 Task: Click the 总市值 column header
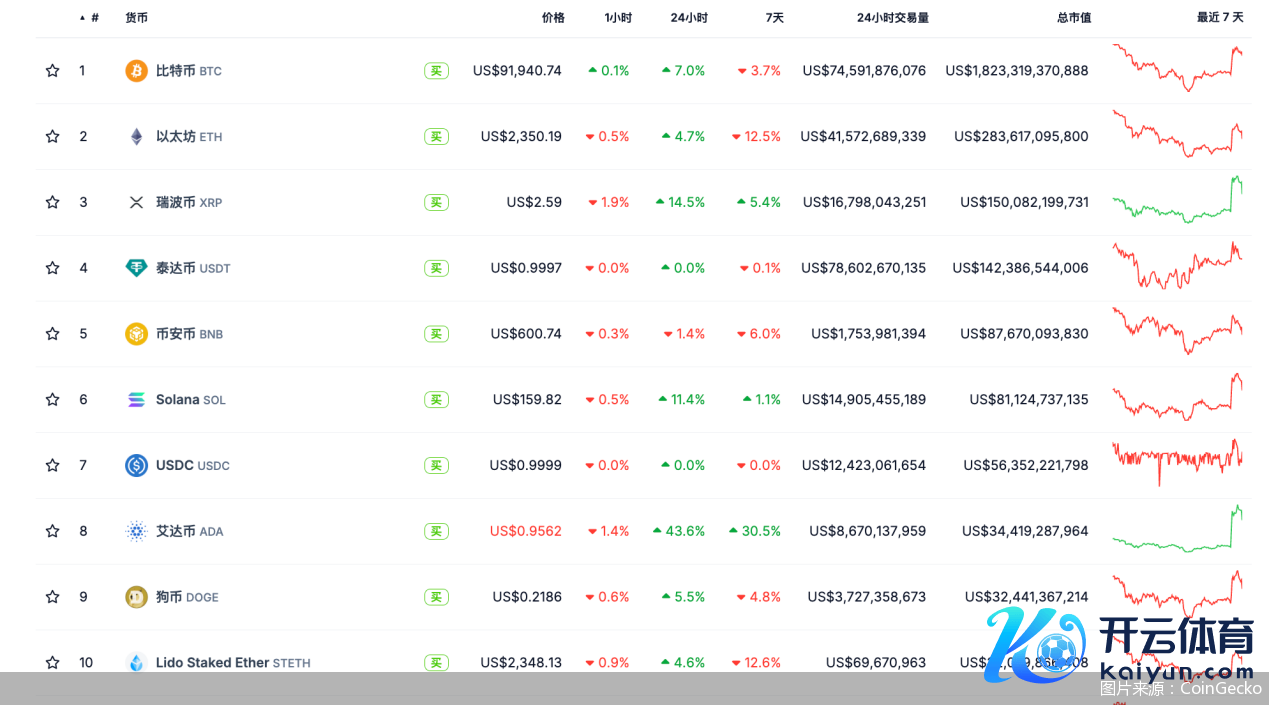pos(1074,17)
